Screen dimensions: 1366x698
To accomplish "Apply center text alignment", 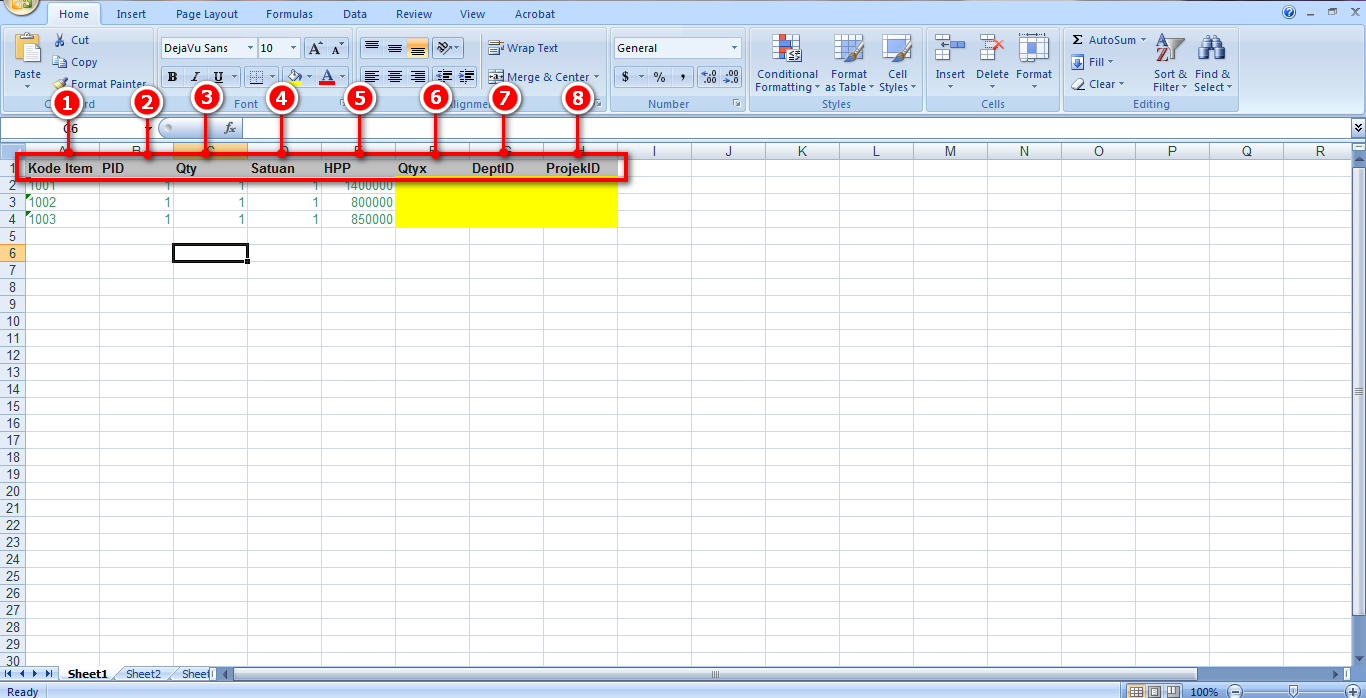I will pyautogui.click(x=393, y=76).
